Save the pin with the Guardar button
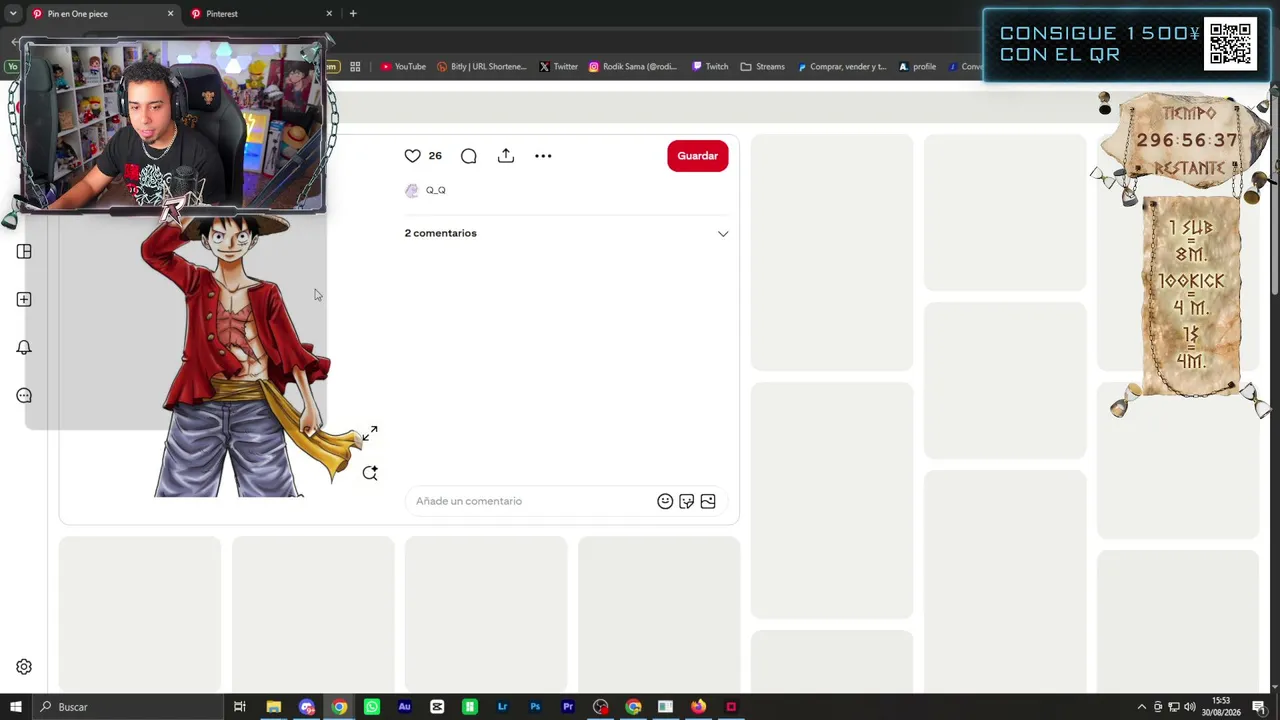The width and height of the screenshot is (1280, 720). pyautogui.click(x=698, y=156)
